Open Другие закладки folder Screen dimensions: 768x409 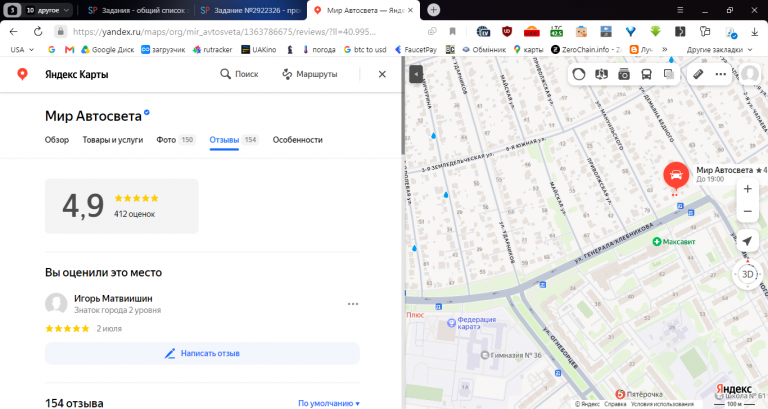pos(719,49)
